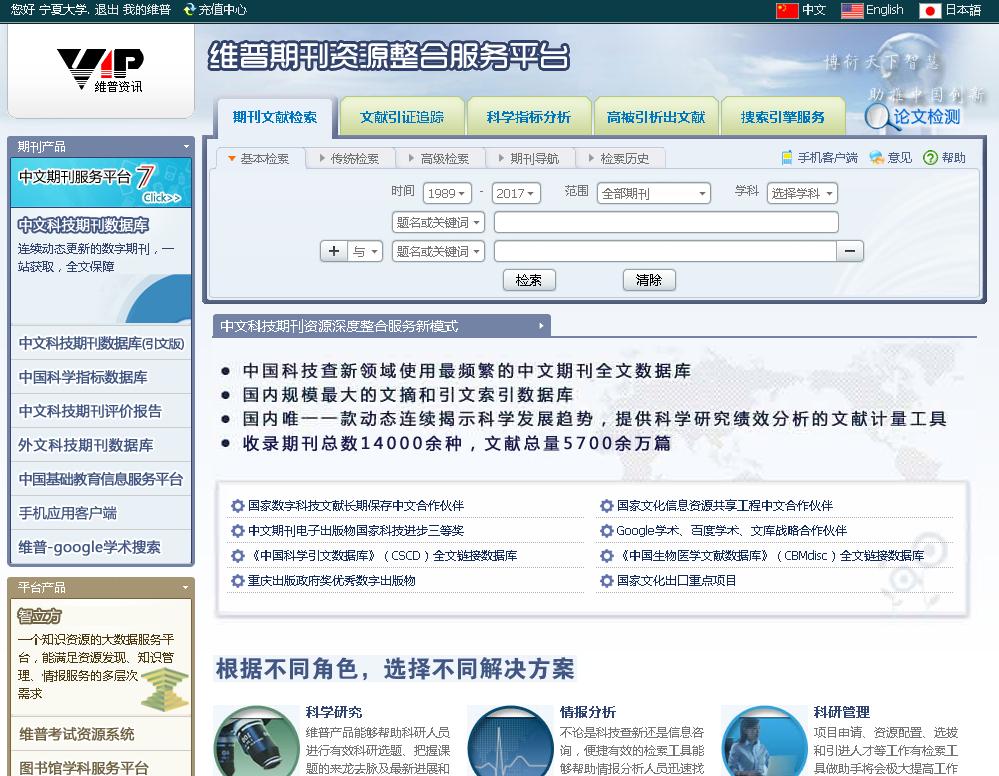Click gear icon beside 国家文化信息资源共享工程中文合作伙伴

607,506
